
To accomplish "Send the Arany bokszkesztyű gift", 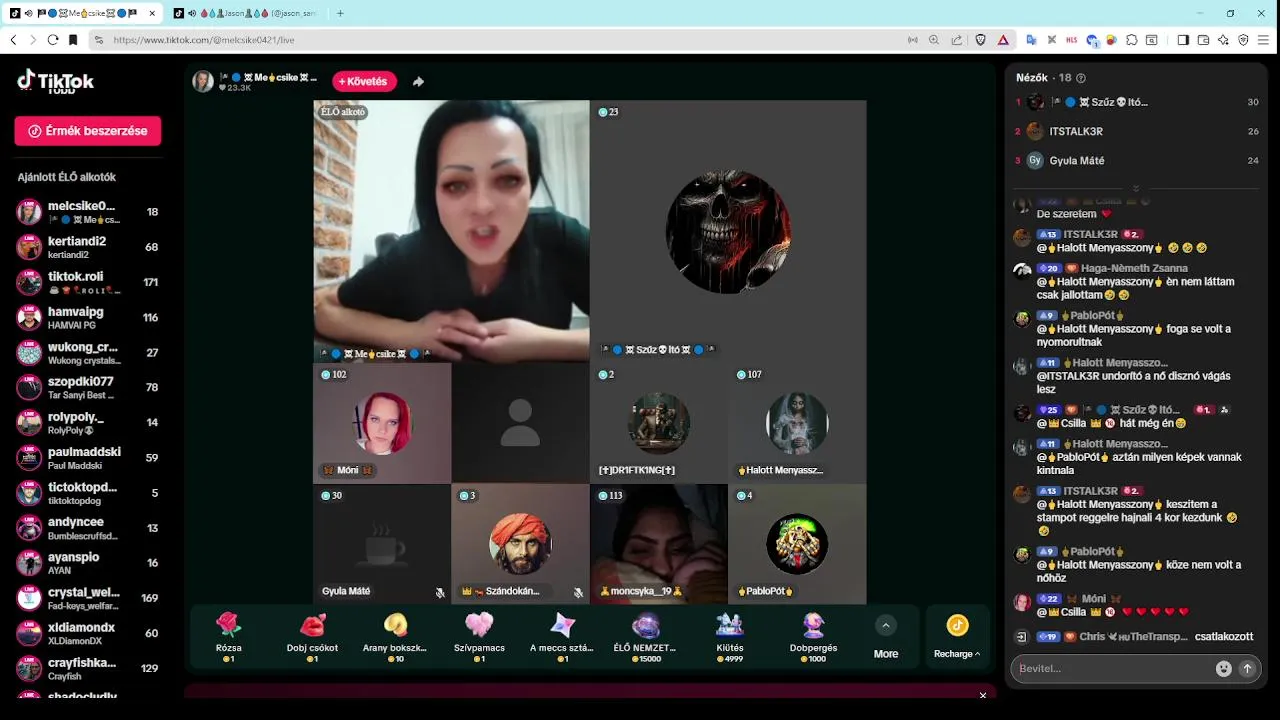I will pos(395,637).
